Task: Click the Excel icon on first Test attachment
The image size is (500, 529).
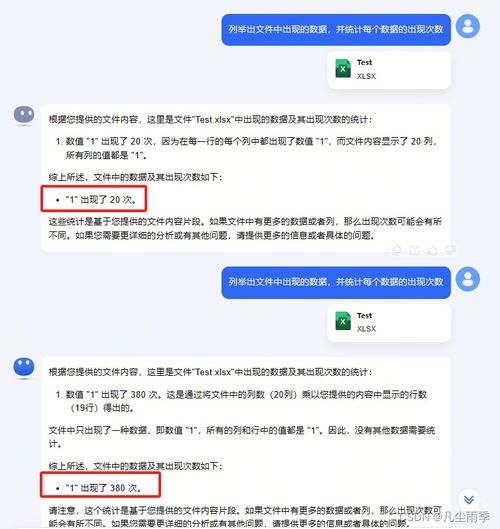Action: pyautogui.click(x=343, y=68)
